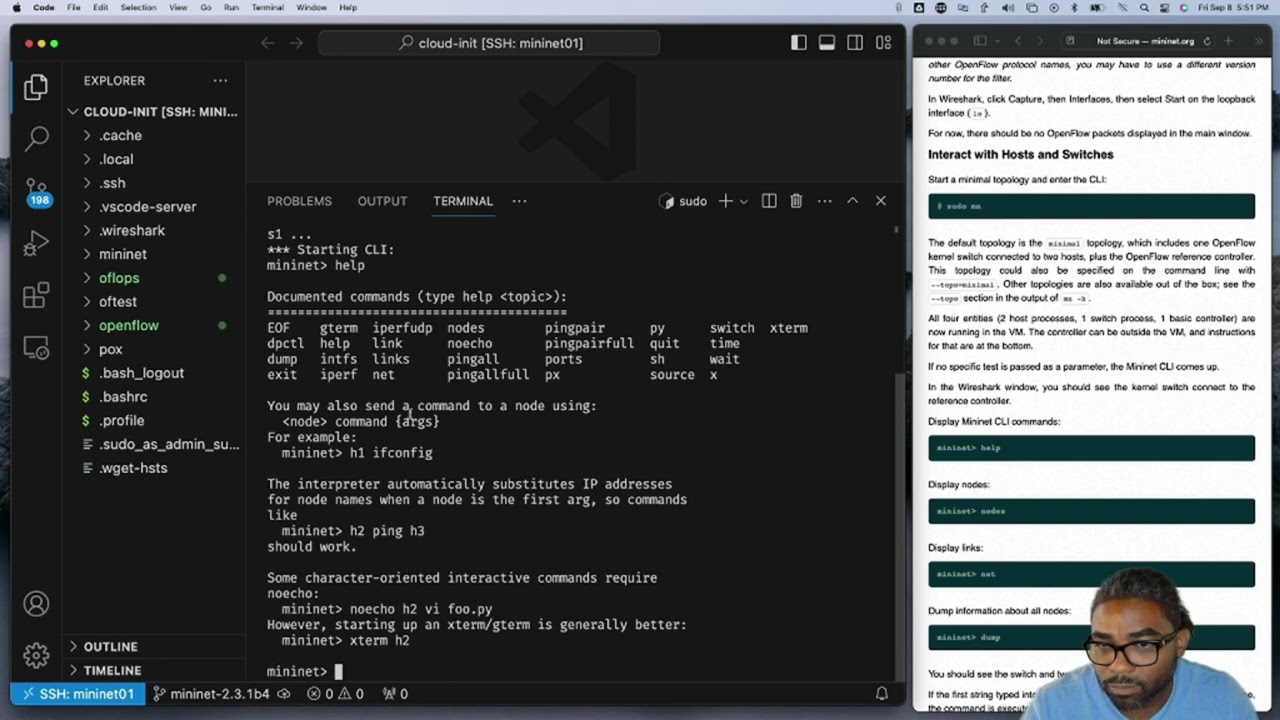Click the command center search box
The height and width of the screenshot is (720, 1280).
pos(489,43)
